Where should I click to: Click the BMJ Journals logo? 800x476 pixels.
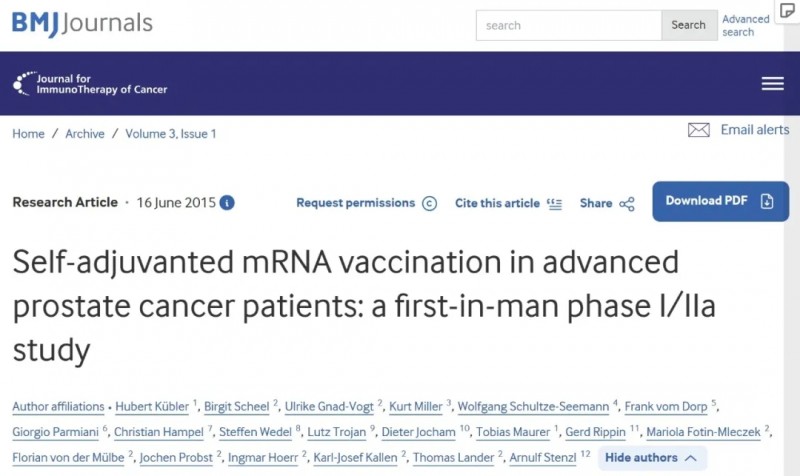point(82,23)
